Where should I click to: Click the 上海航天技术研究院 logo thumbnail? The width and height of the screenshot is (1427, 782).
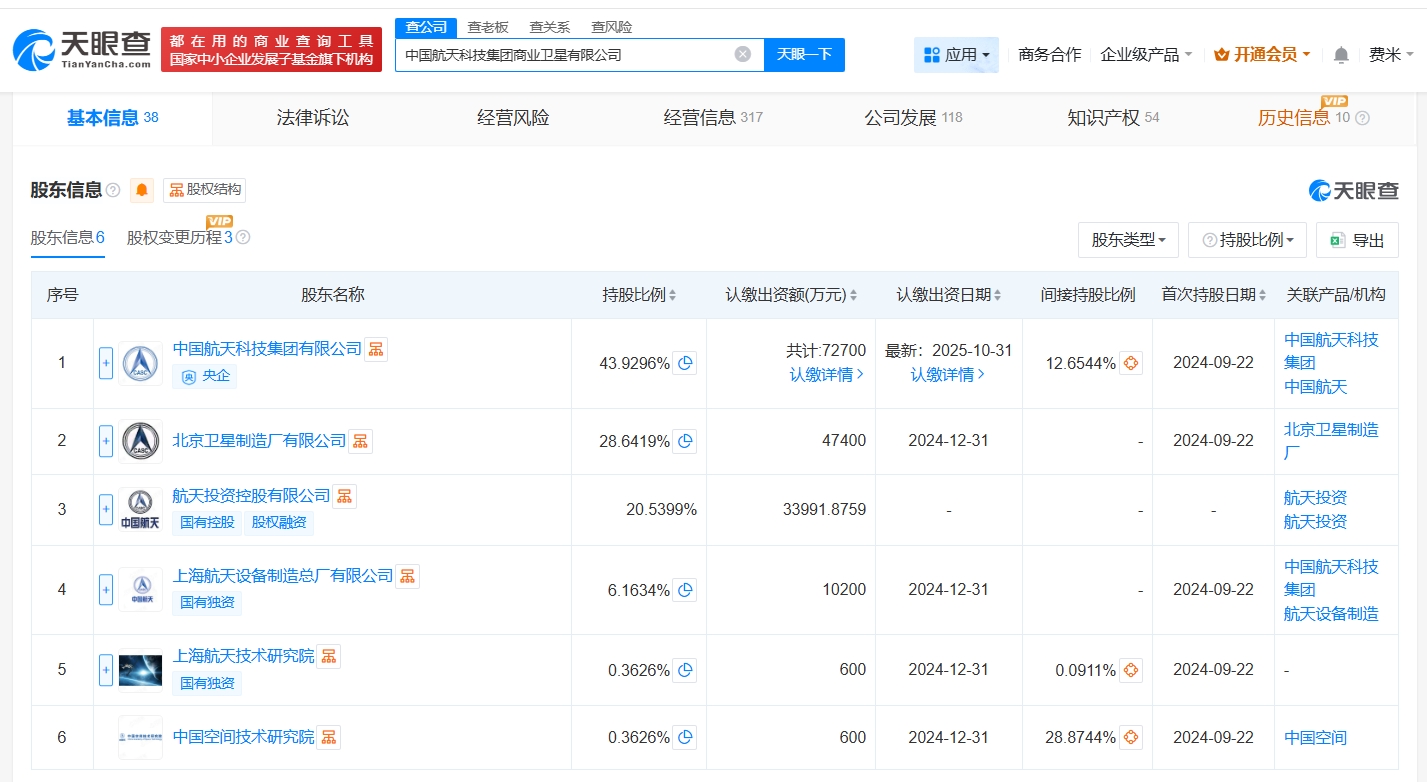pos(140,670)
